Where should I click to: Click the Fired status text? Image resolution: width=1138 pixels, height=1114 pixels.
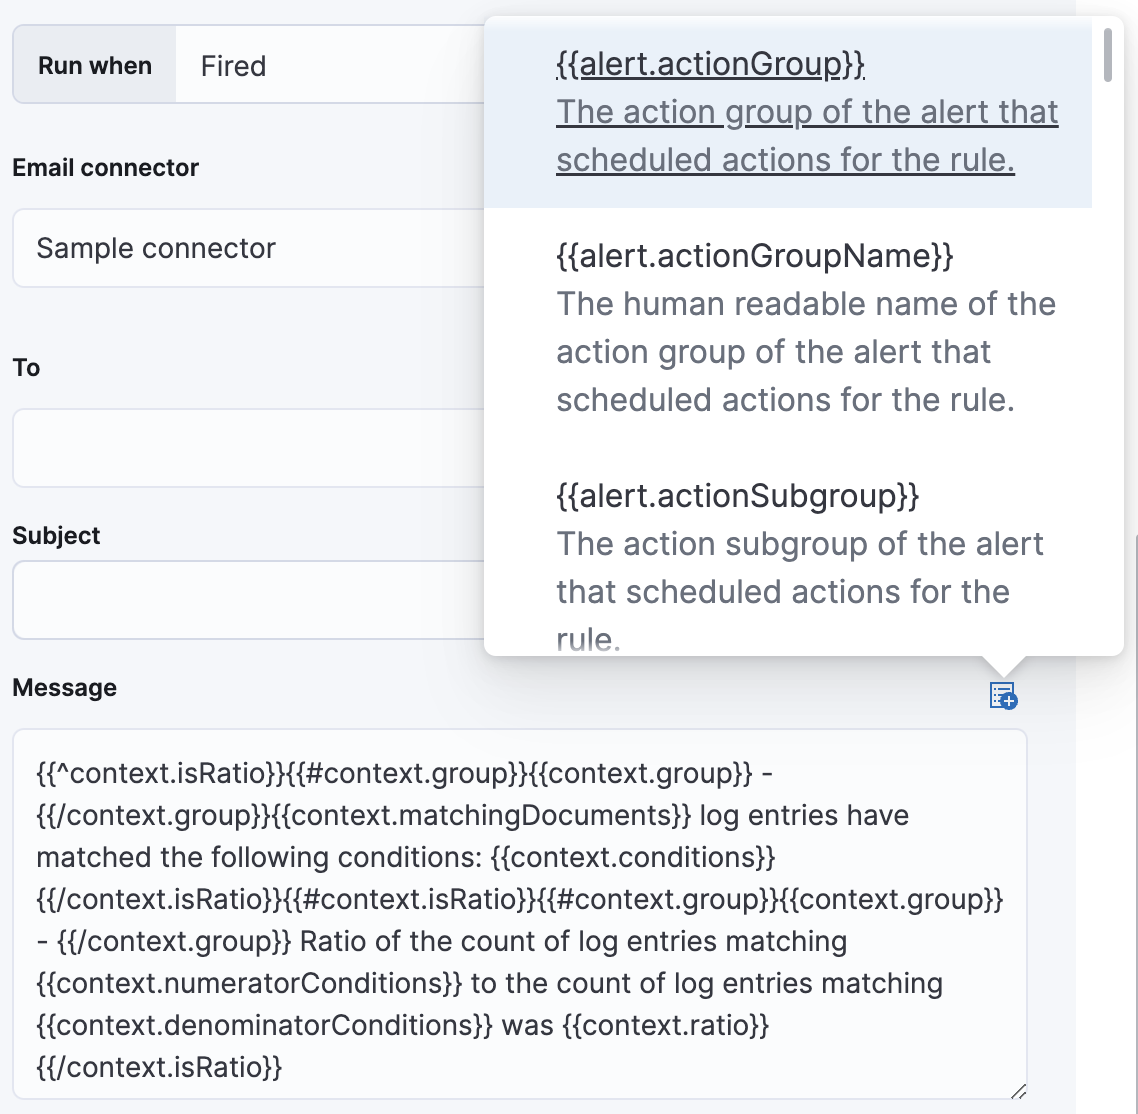click(x=233, y=65)
